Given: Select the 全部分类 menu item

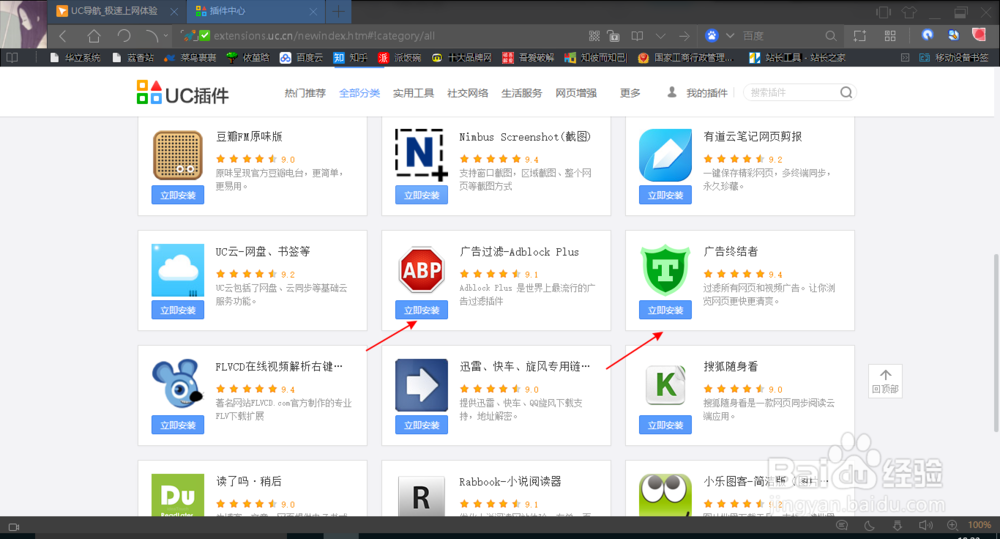Looking at the screenshot, I should point(359,93).
